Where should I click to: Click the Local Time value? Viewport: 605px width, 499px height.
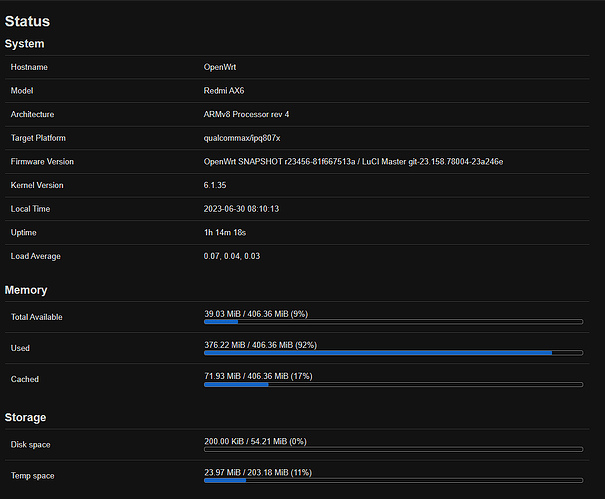[x=241, y=209]
